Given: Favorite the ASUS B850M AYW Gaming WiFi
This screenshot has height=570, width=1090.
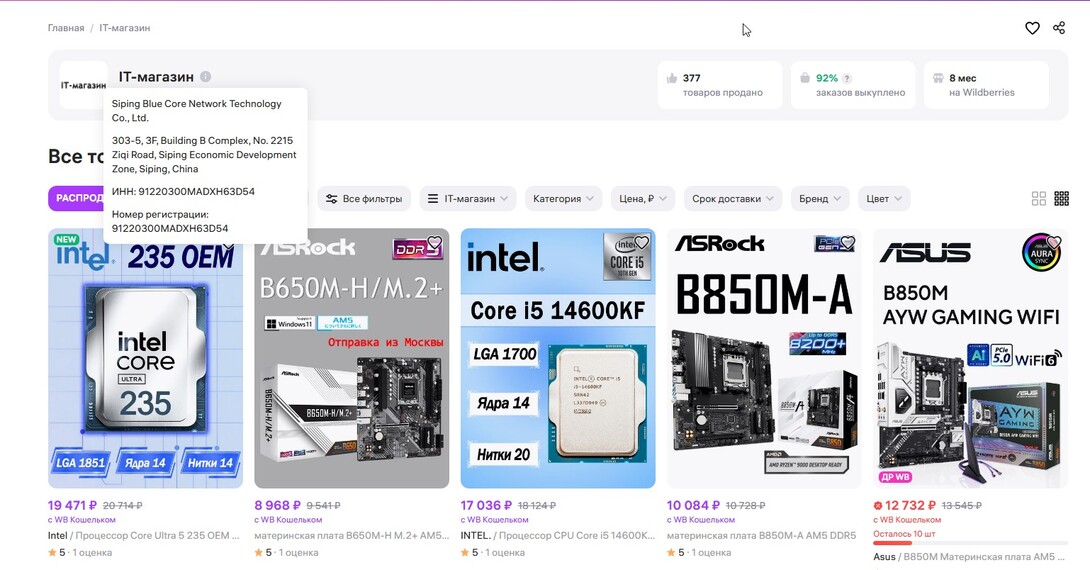Looking at the screenshot, I should click(x=1053, y=243).
